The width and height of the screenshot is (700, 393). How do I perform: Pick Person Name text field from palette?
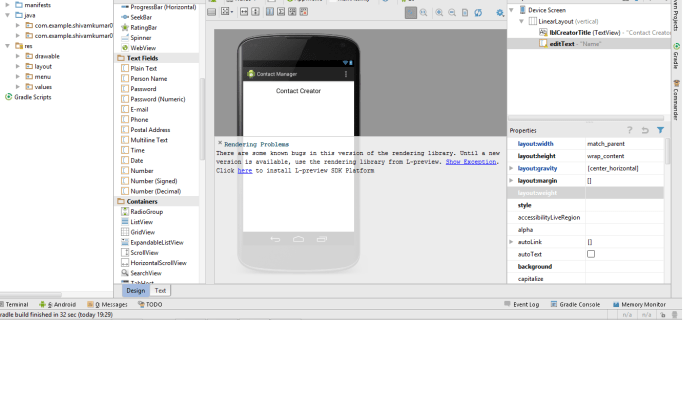144,79
